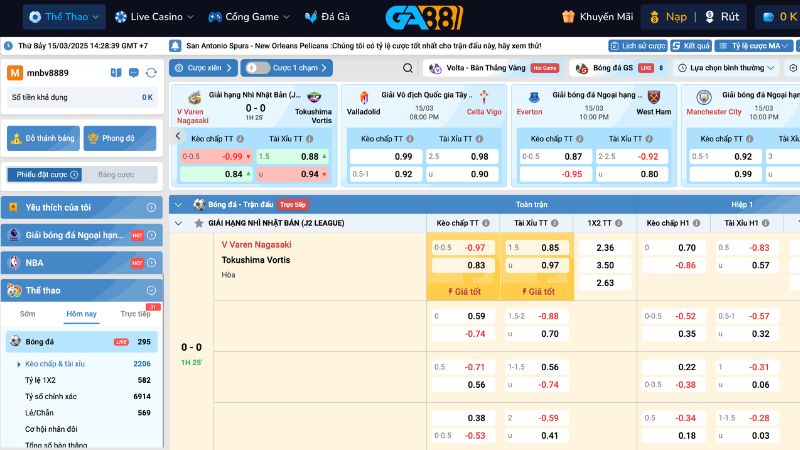Collapse the J2 League group
The width and height of the screenshot is (800, 450).
[x=178, y=223]
